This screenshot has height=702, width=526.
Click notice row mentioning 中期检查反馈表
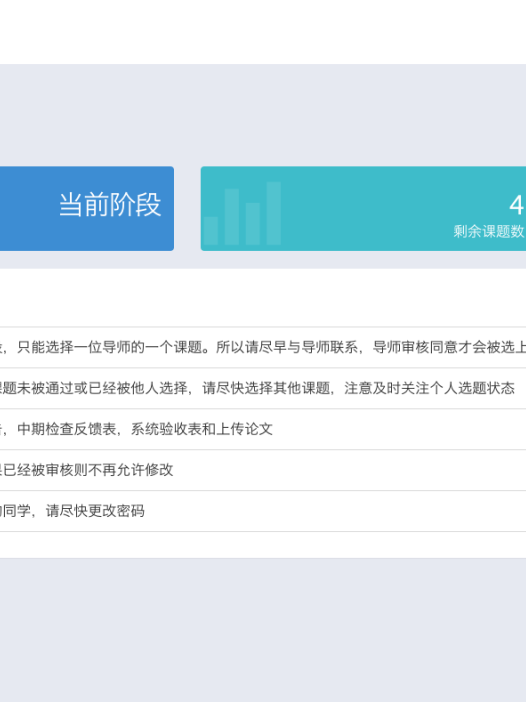pyautogui.click(x=263, y=429)
